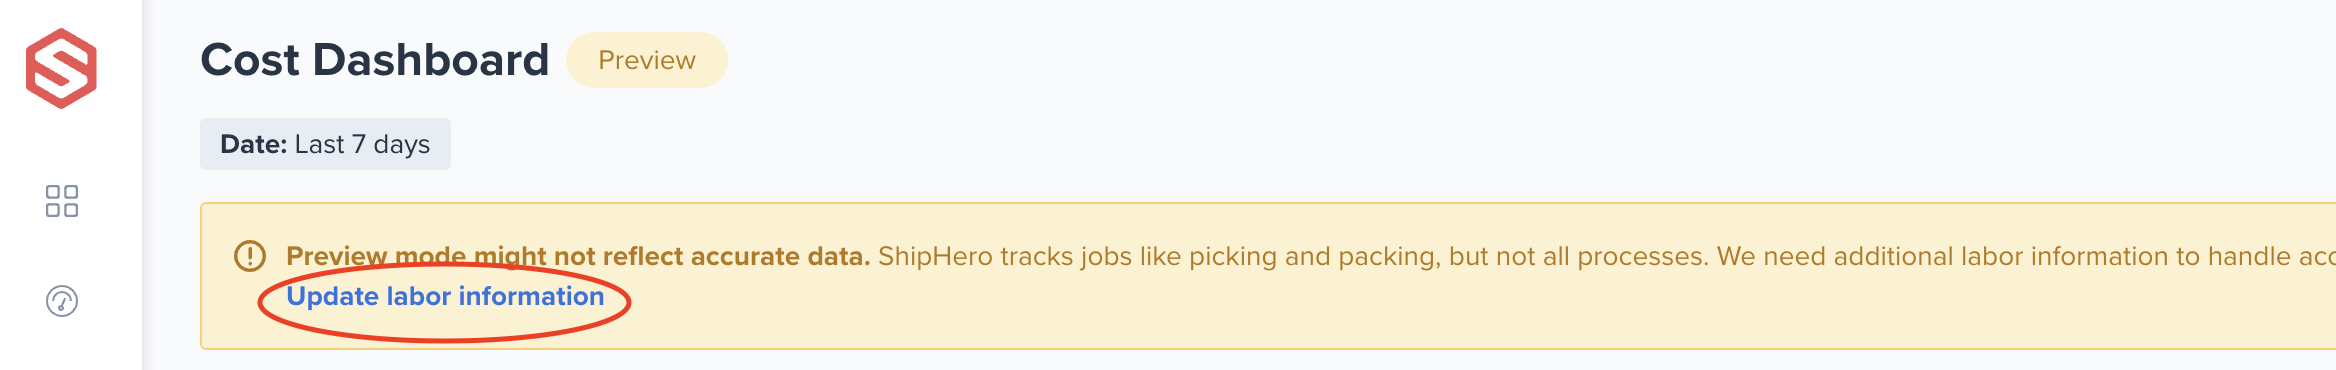Open the four-squares dashboard grid icon

(x=62, y=201)
